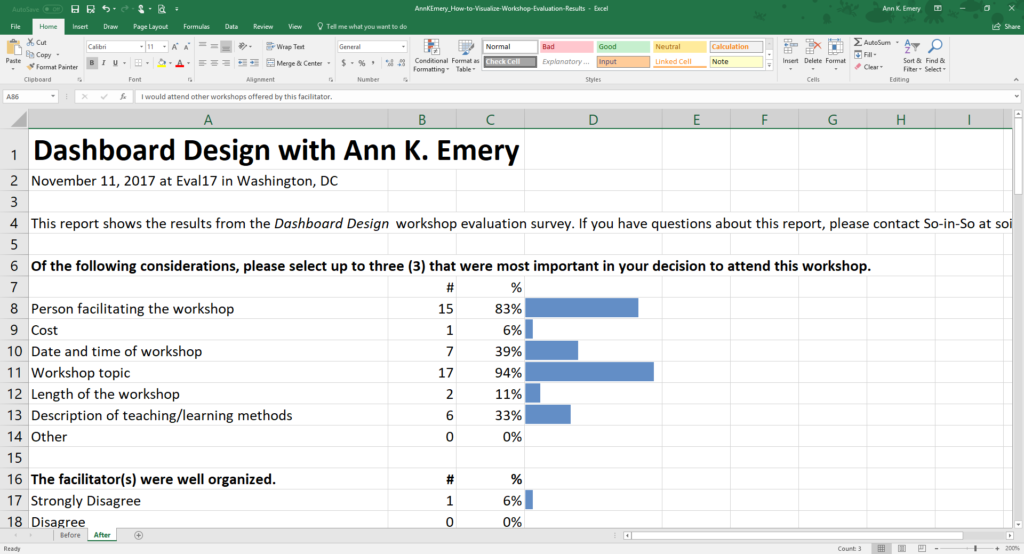
Task: Increase the cell indent
Action: point(254,63)
